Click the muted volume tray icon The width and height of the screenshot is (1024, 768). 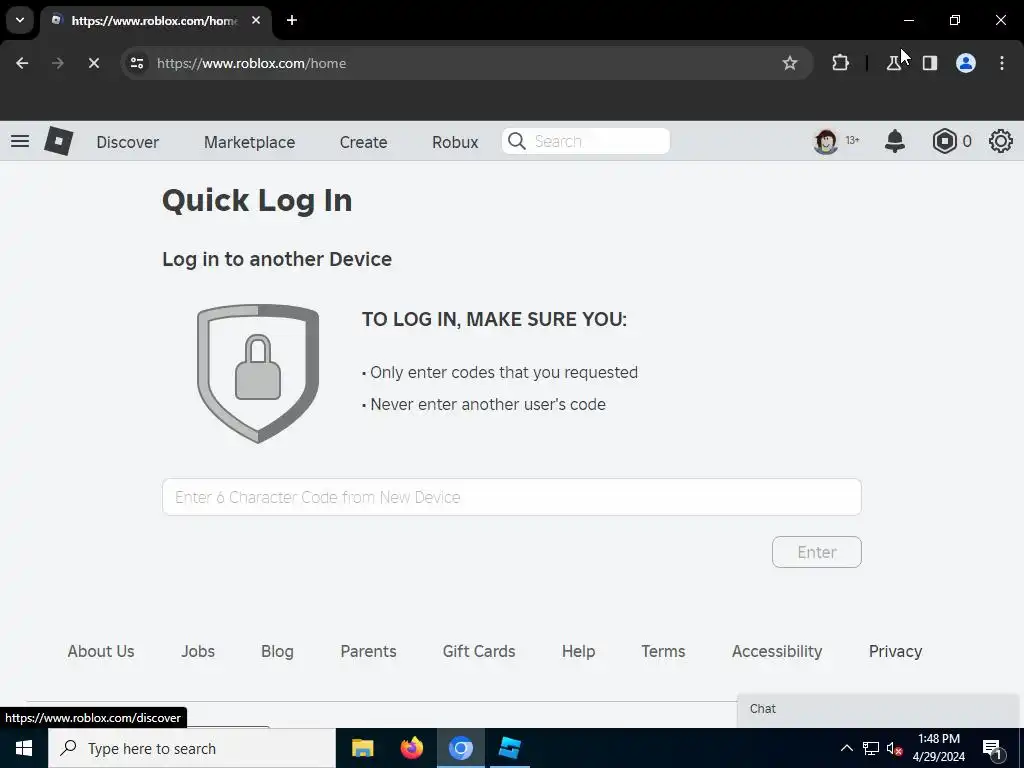click(x=894, y=748)
